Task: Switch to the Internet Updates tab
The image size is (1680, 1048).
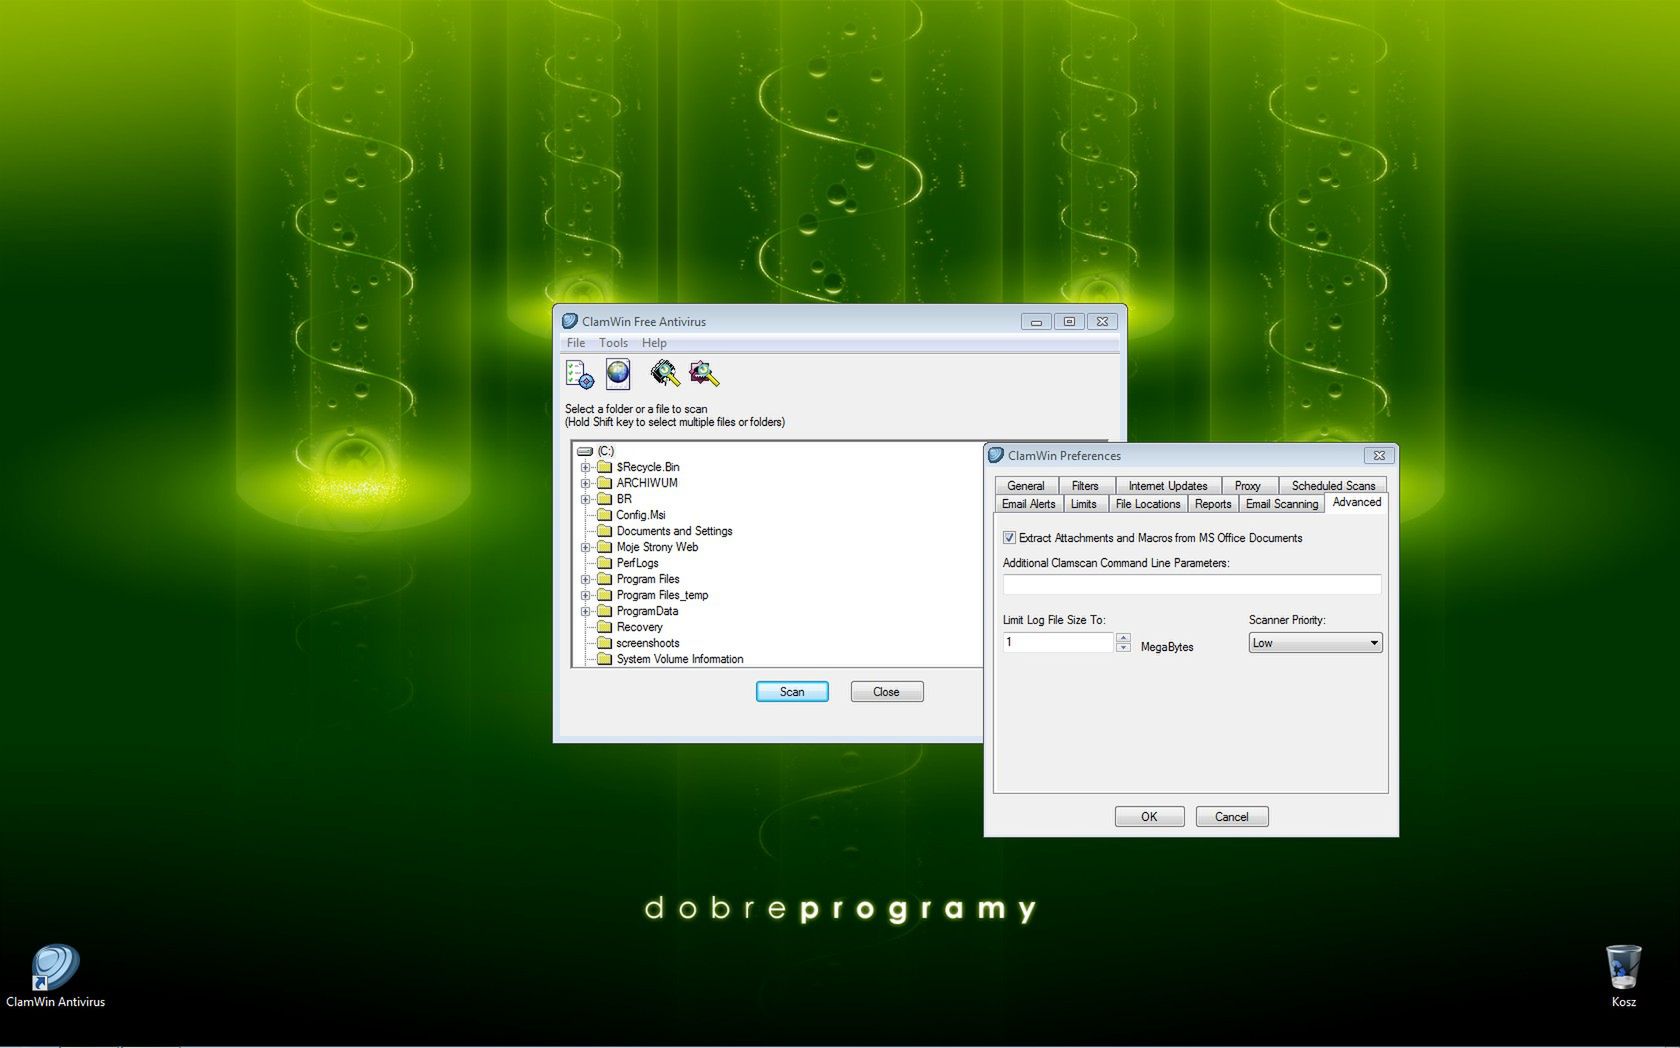Action: (x=1168, y=485)
